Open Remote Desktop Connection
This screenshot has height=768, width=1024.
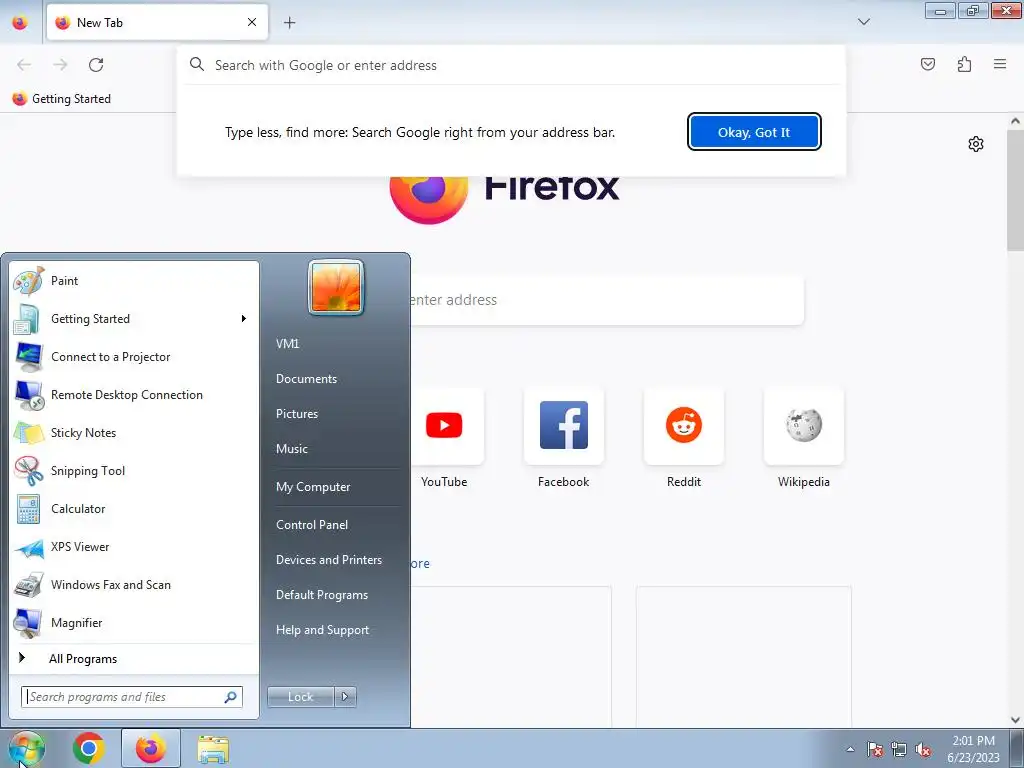click(x=134, y=394)
